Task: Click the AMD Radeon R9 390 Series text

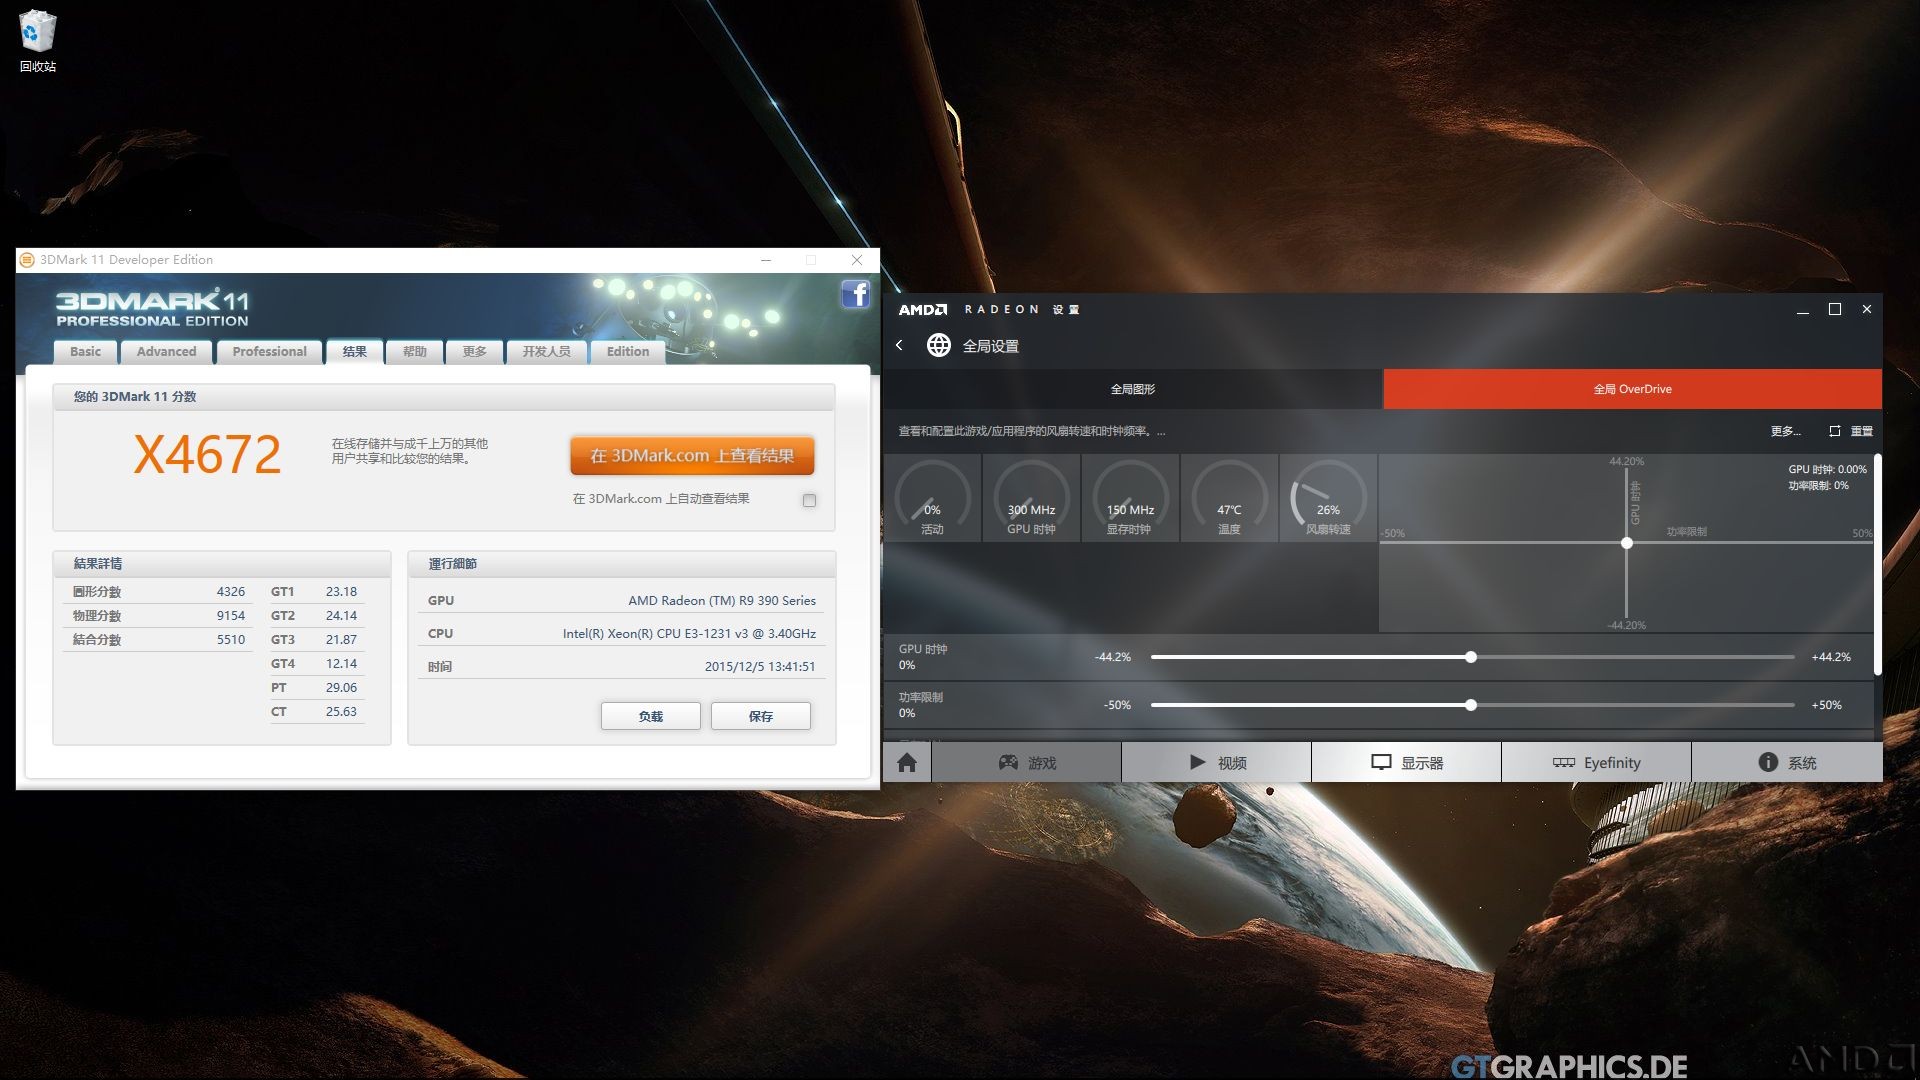Action: pos(722,601)
